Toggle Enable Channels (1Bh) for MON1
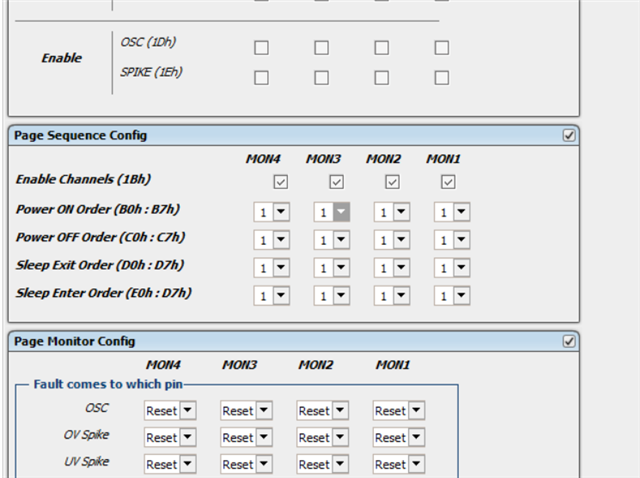Screen dimensions: 640x478 pyautogui.click(x=448, y=182)
